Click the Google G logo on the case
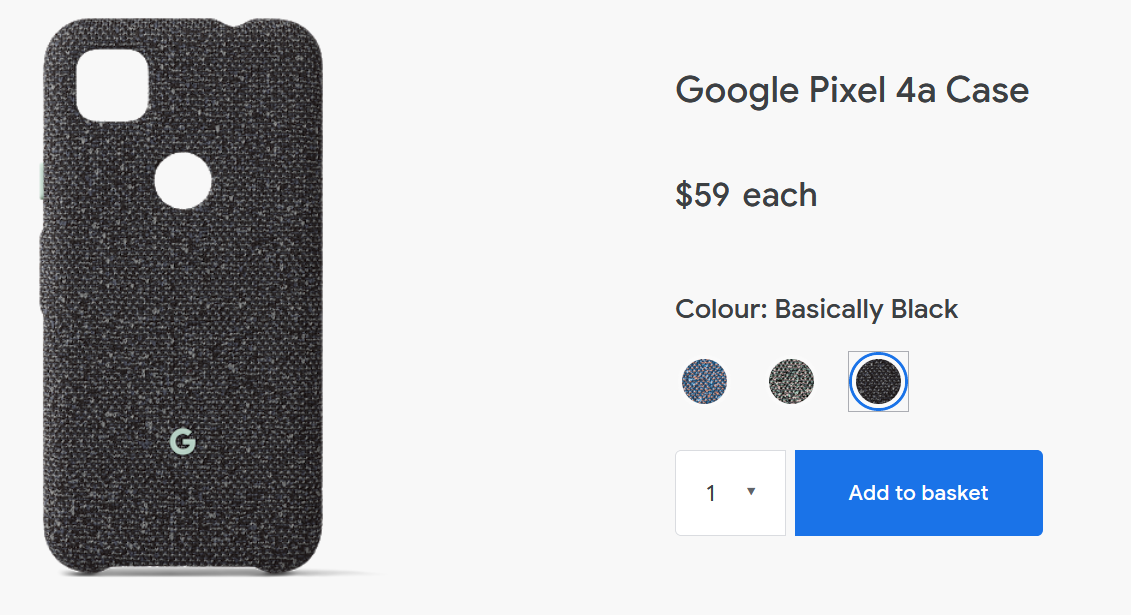 [182, 441]
